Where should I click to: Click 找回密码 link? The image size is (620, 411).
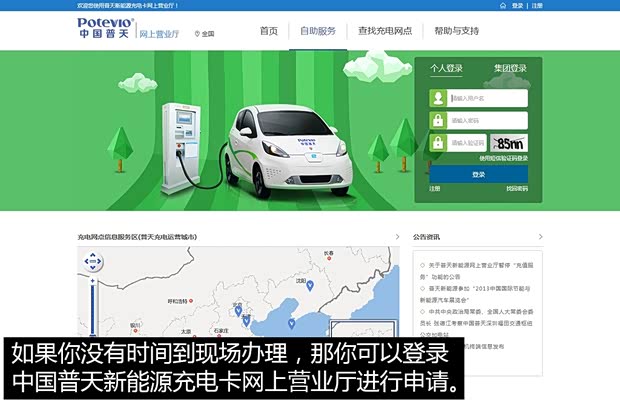(517, 189)
